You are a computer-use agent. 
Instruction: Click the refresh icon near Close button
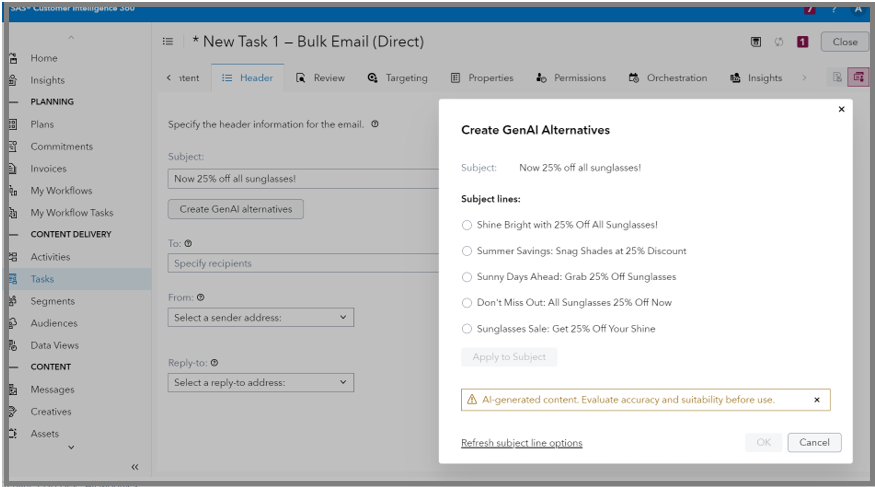coord(780,42)
